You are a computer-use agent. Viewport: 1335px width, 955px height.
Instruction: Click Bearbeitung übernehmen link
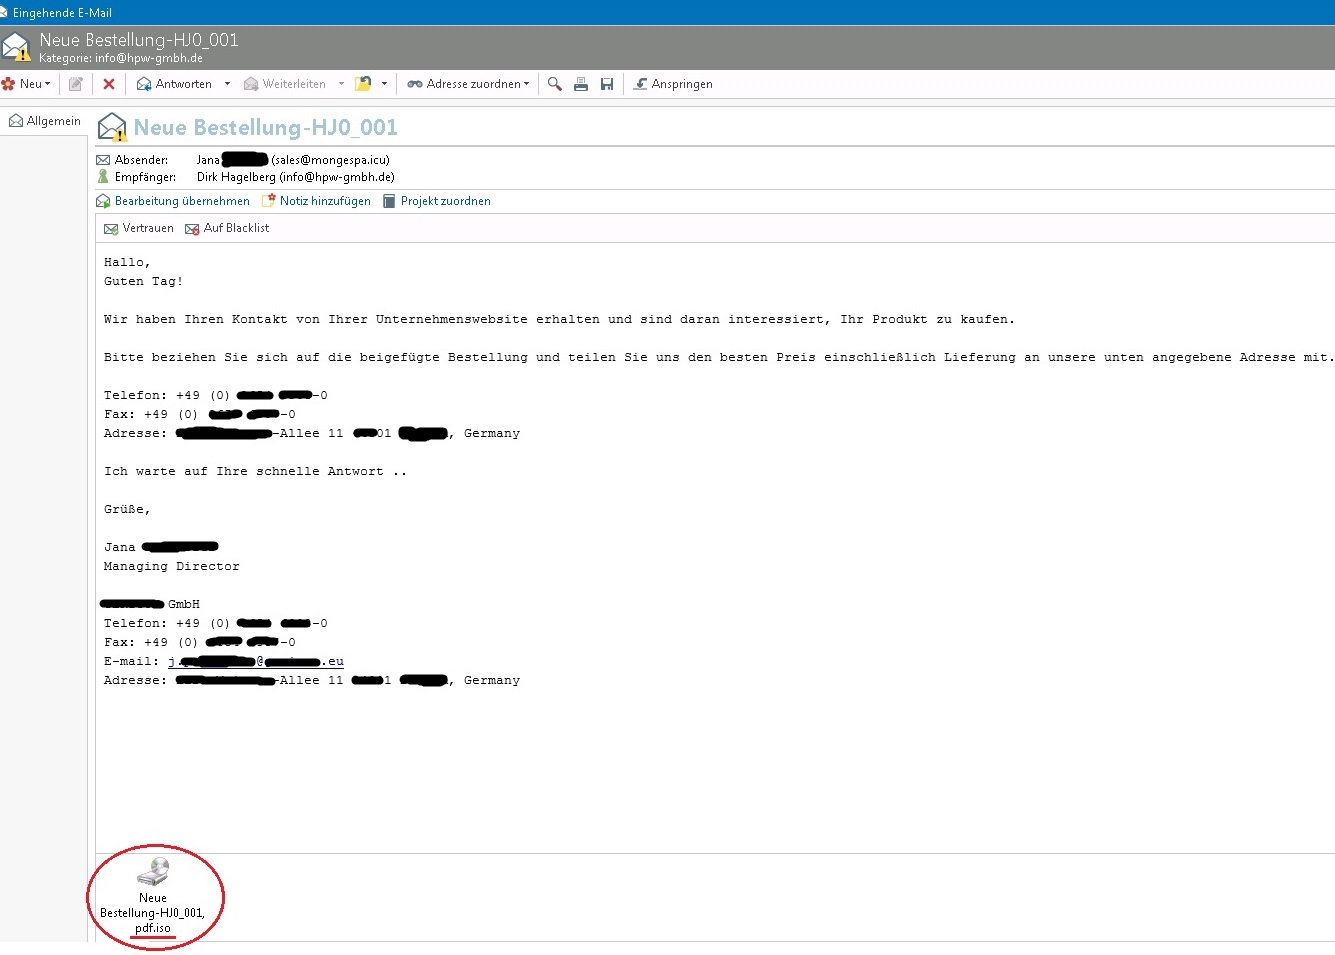(182, 201)
